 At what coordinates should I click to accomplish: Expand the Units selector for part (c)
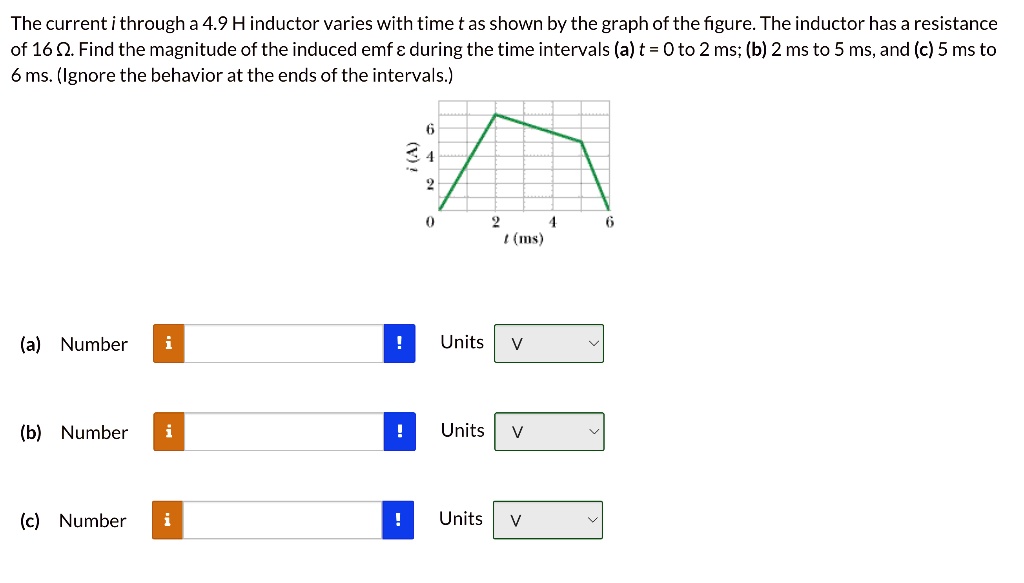point(547,519)
